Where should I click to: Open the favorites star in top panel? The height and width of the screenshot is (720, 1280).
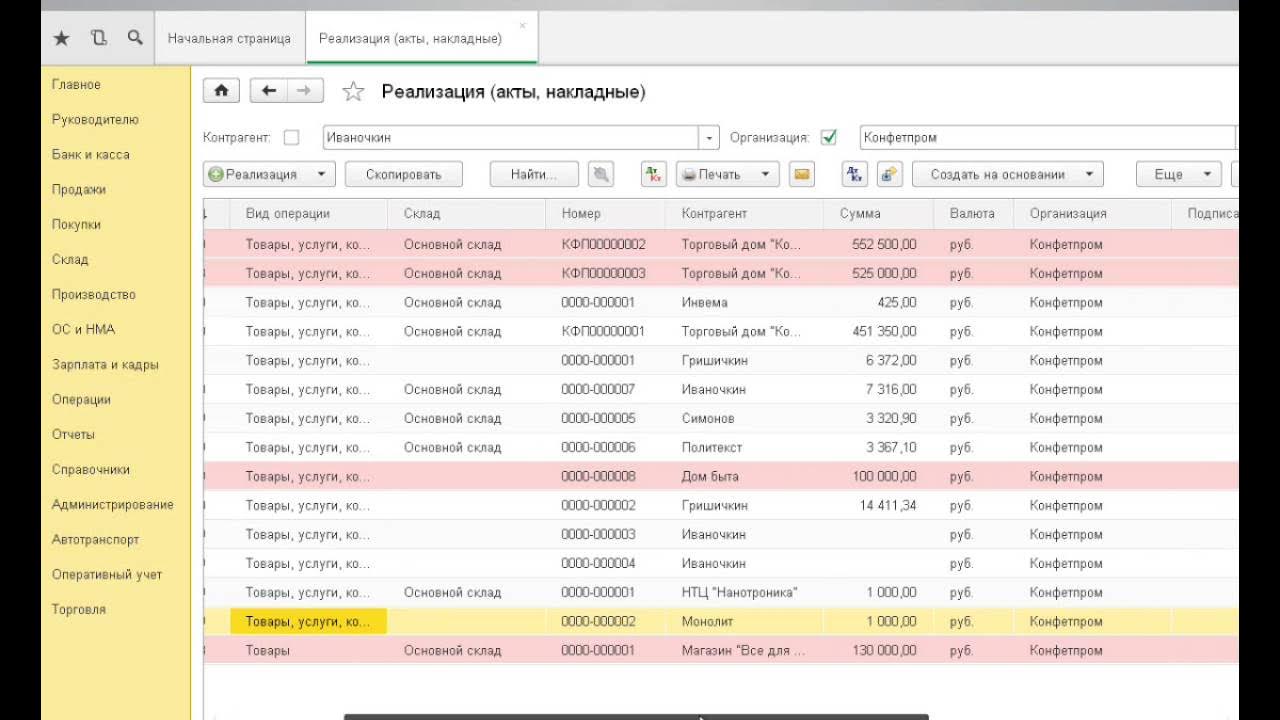pyautogui.click(x=61, y=38)
